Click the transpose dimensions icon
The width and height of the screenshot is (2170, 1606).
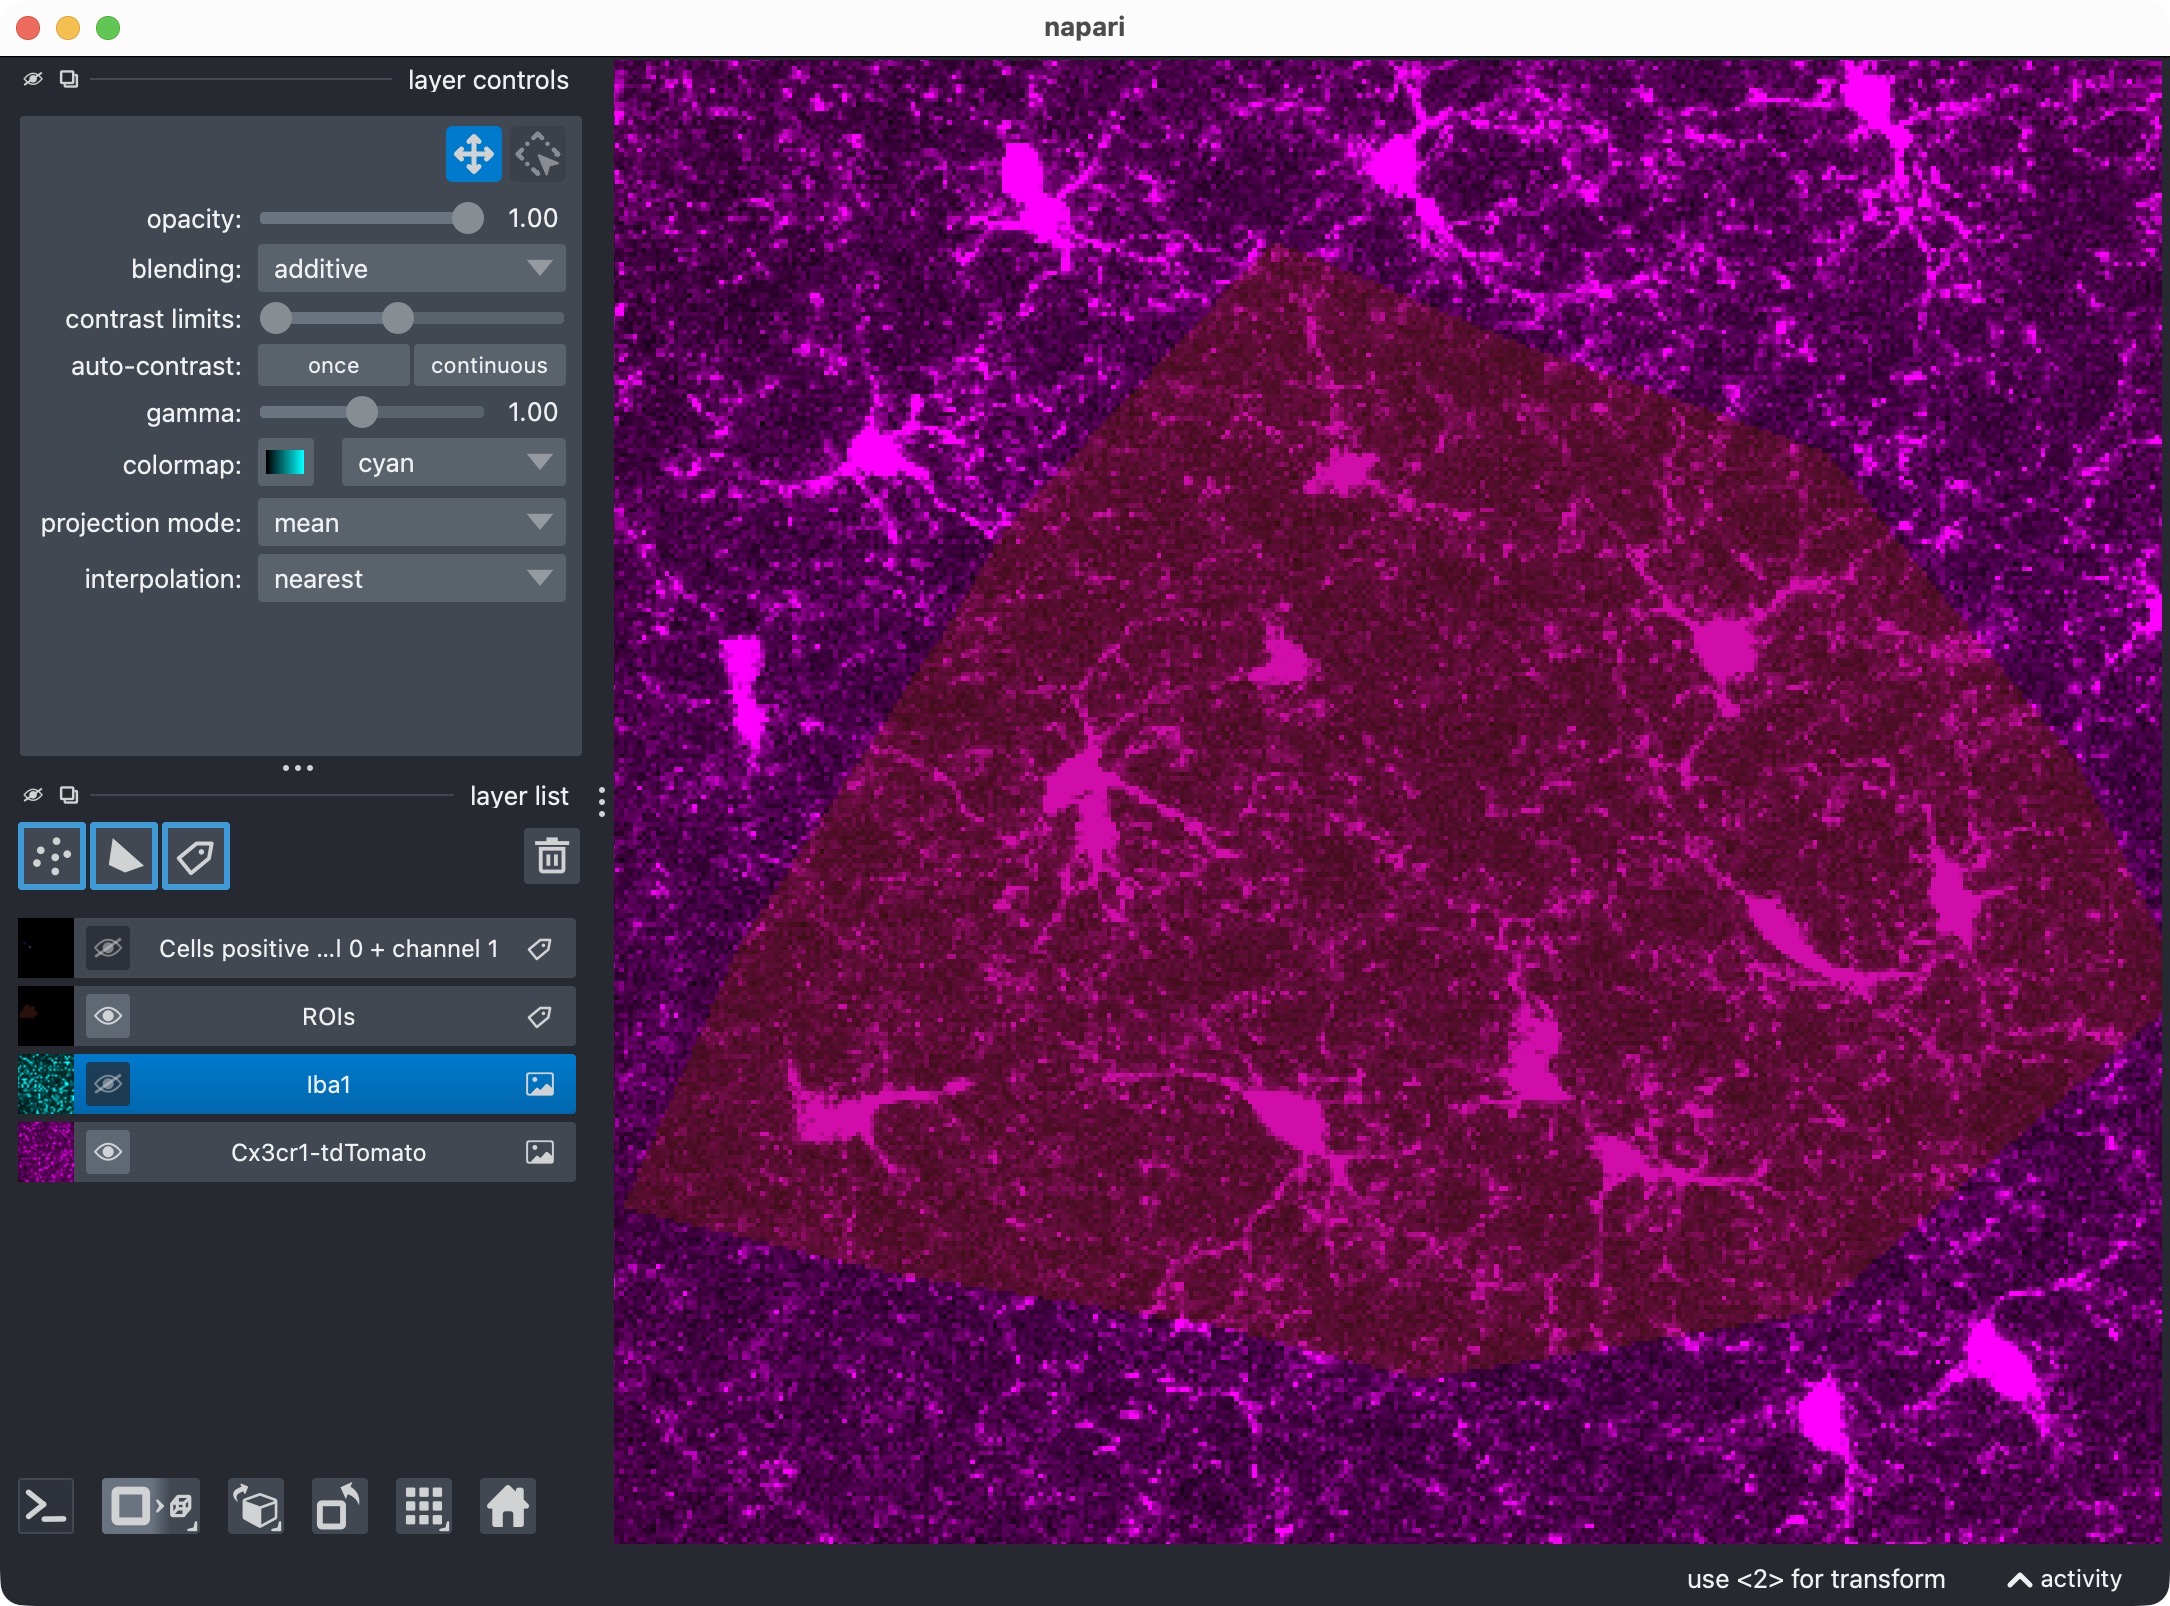click(340, 1506)
